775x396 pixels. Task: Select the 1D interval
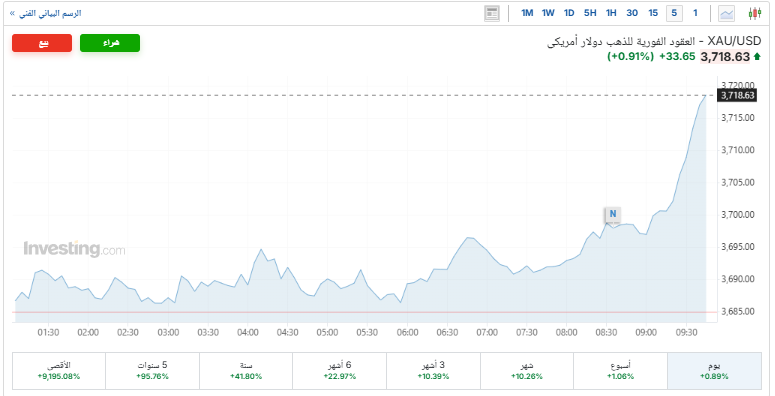point(569,13)
